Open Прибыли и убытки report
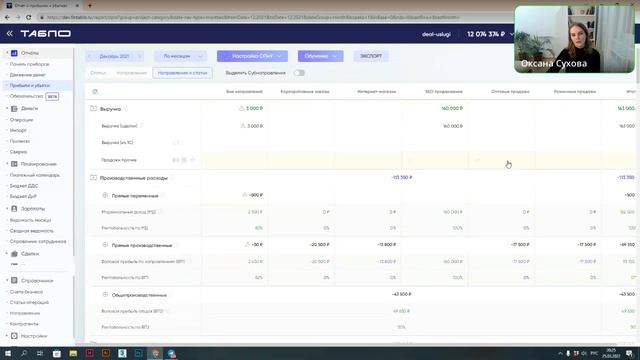This screenshot has width=640, height=360. click(30, 86)
